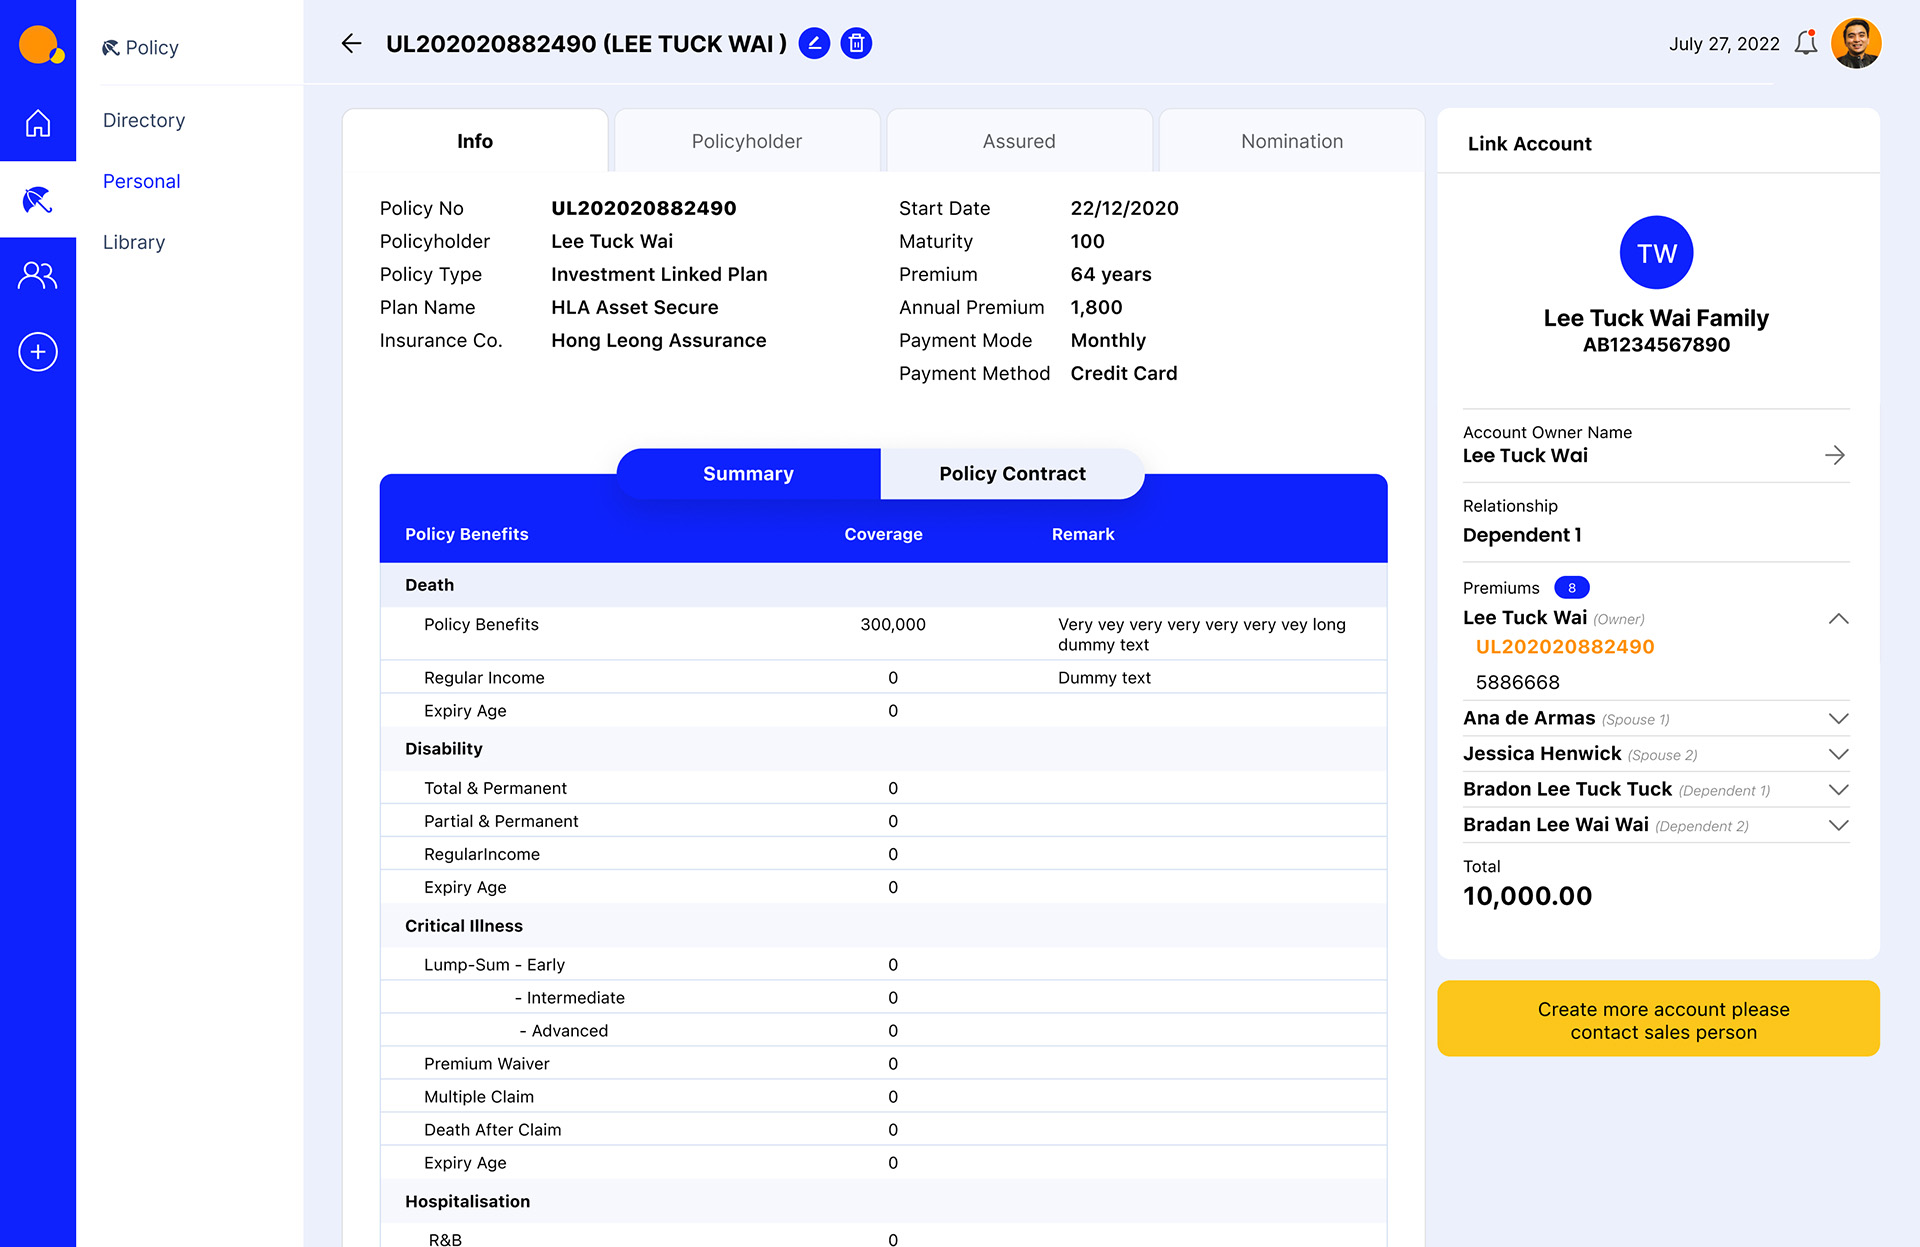Open the Policyholder tab

747,141
